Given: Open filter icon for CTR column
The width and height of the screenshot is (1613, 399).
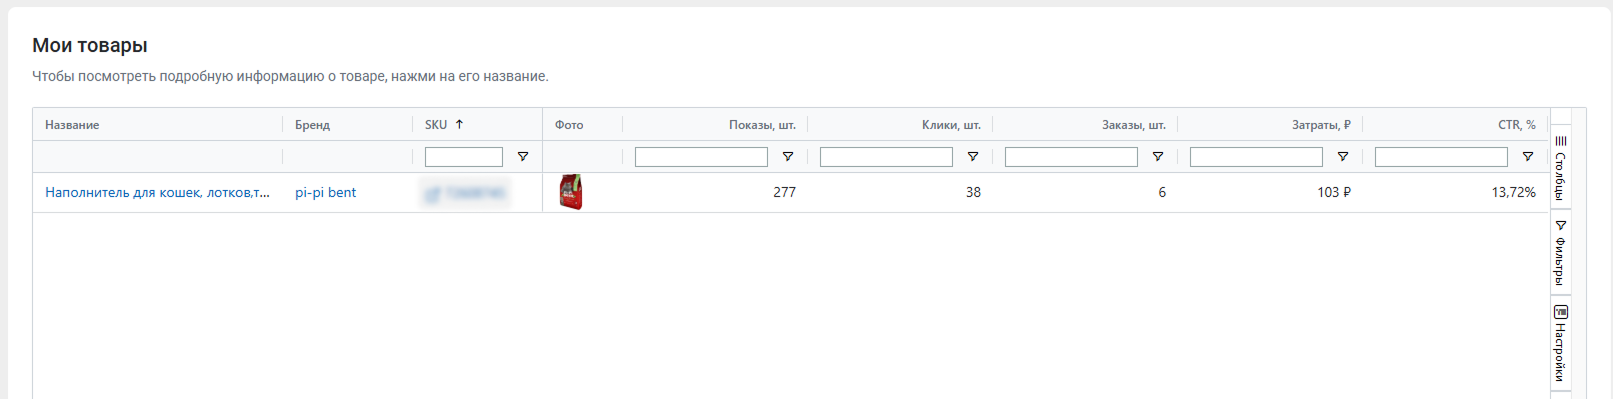Looking at the screenshot, I should (1528, 157).
